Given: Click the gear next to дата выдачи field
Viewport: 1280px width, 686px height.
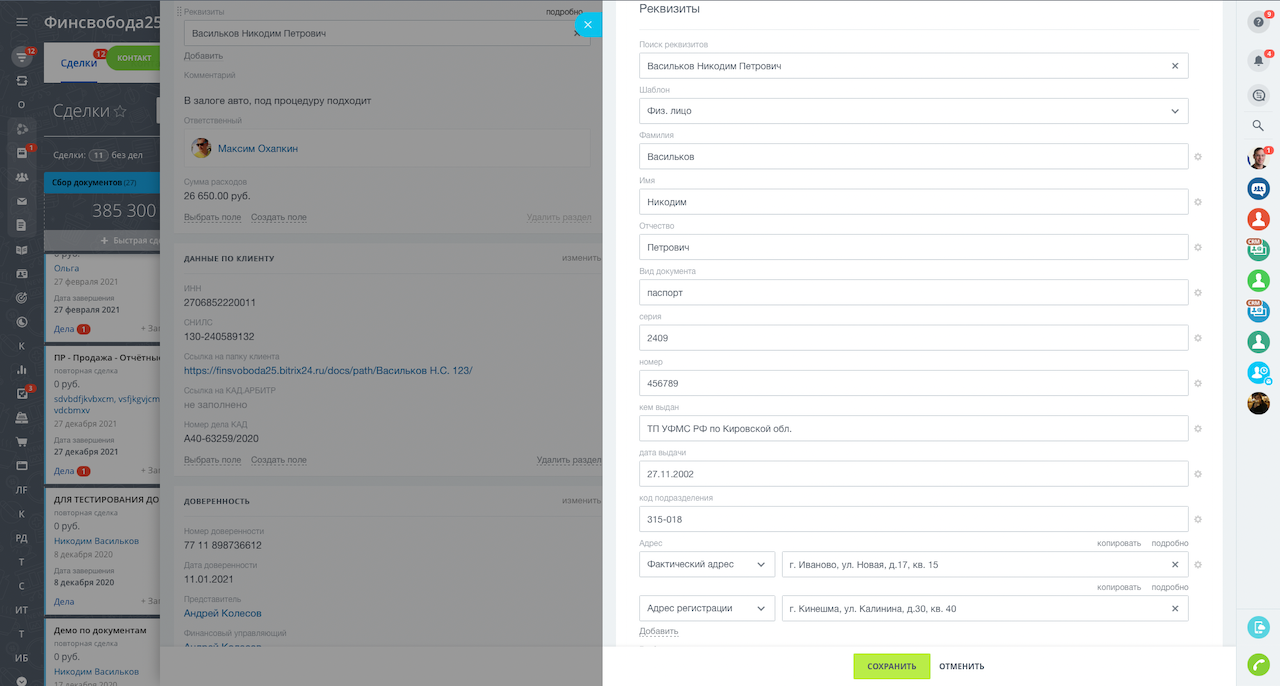Looking at the screenshot, I should [1198, 474].
